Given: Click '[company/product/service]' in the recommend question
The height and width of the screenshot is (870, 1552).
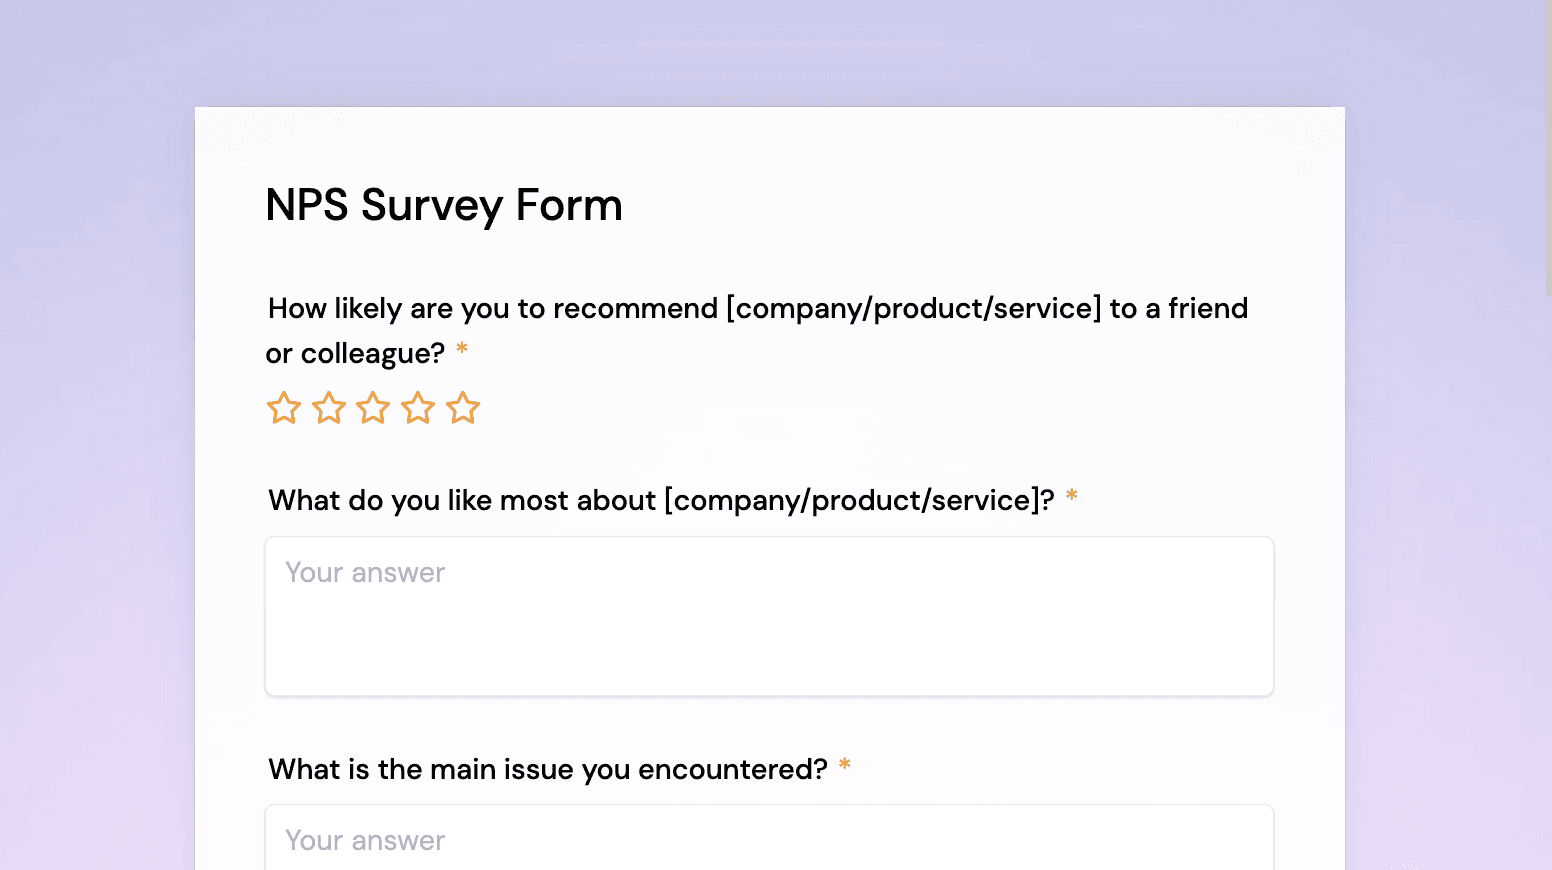Looking at the screenshot, I should point(914,308).
